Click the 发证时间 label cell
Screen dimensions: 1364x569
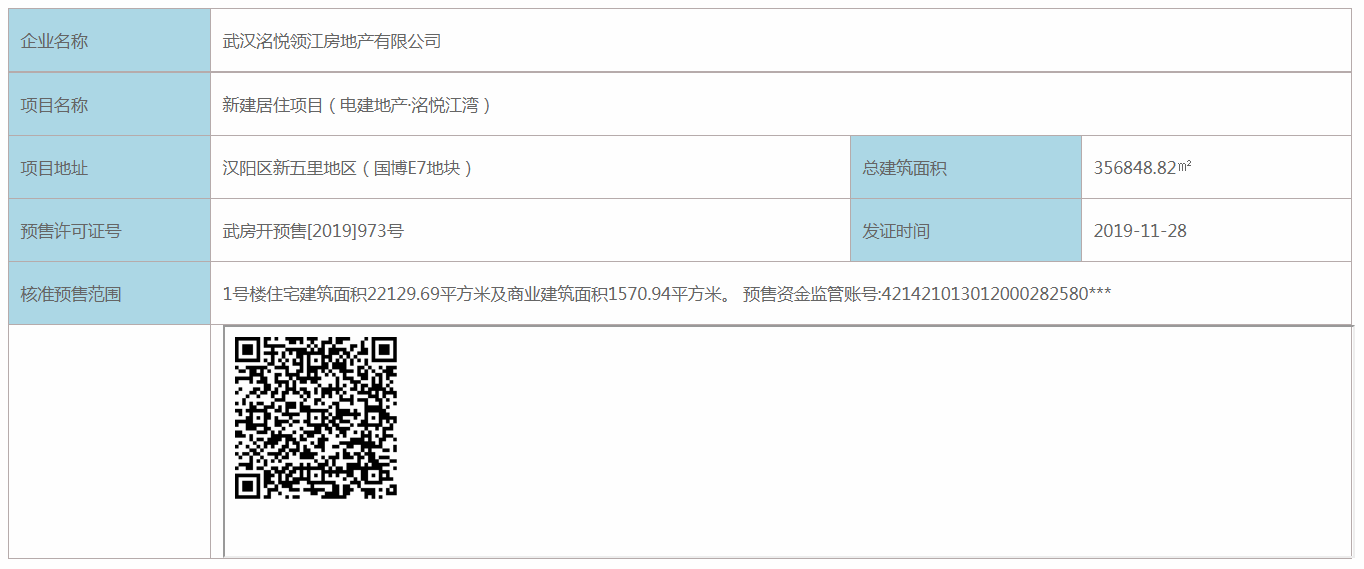[x=966, y=230]
